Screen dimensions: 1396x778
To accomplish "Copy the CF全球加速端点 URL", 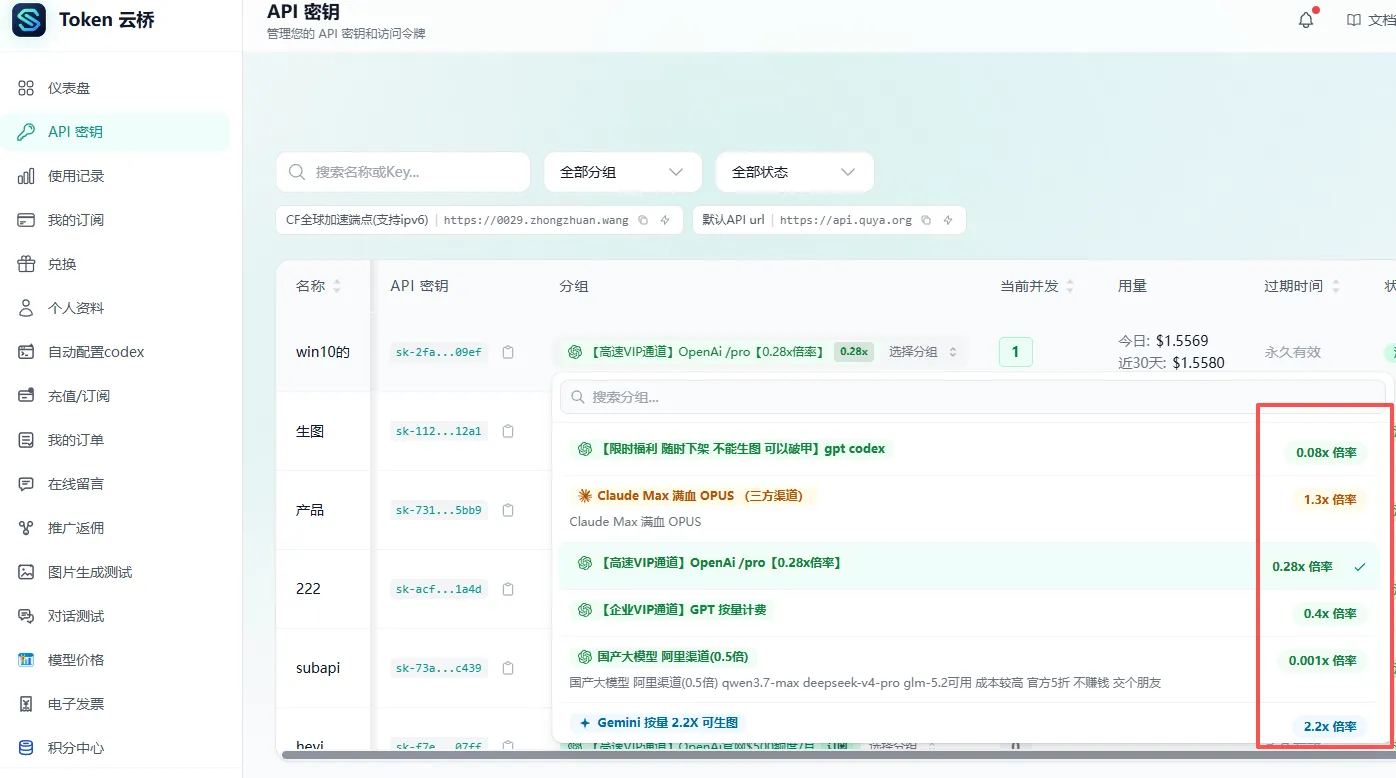I will (x=643, y=220).
